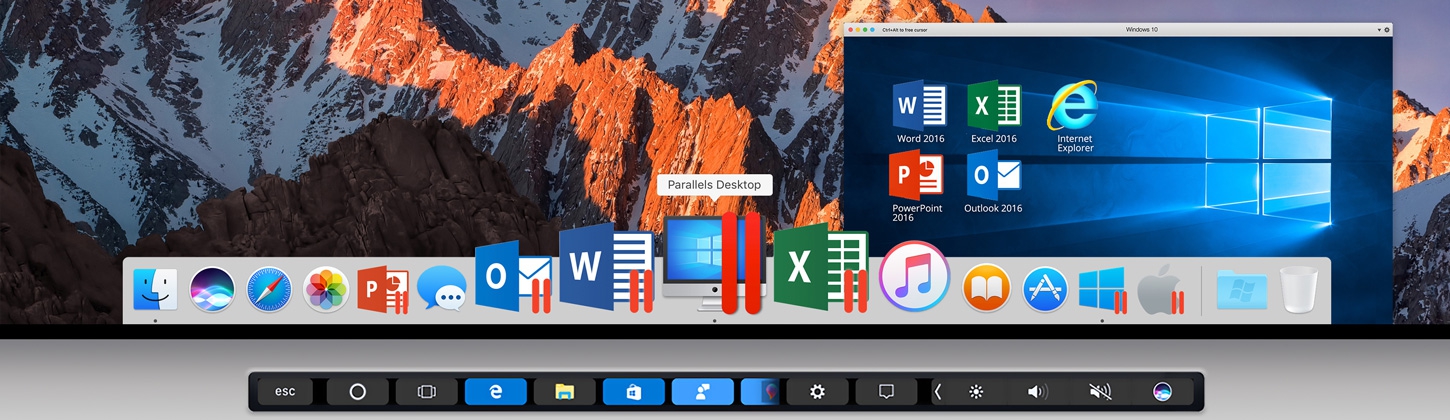Click the Windows 10 window title
The height and width of the screenshot is (420, 1450).
coord(1141,30)
